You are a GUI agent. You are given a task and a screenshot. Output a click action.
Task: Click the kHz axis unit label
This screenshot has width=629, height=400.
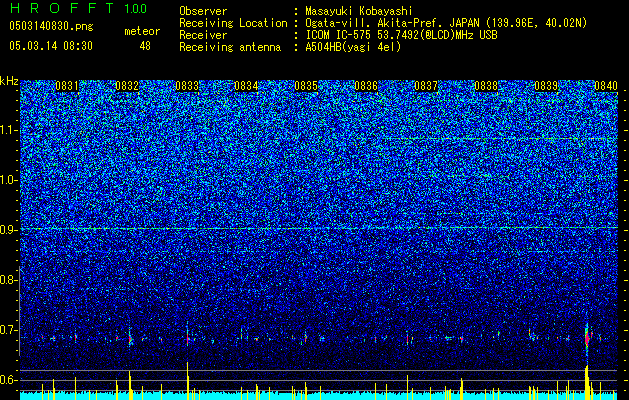coord(9,81)
